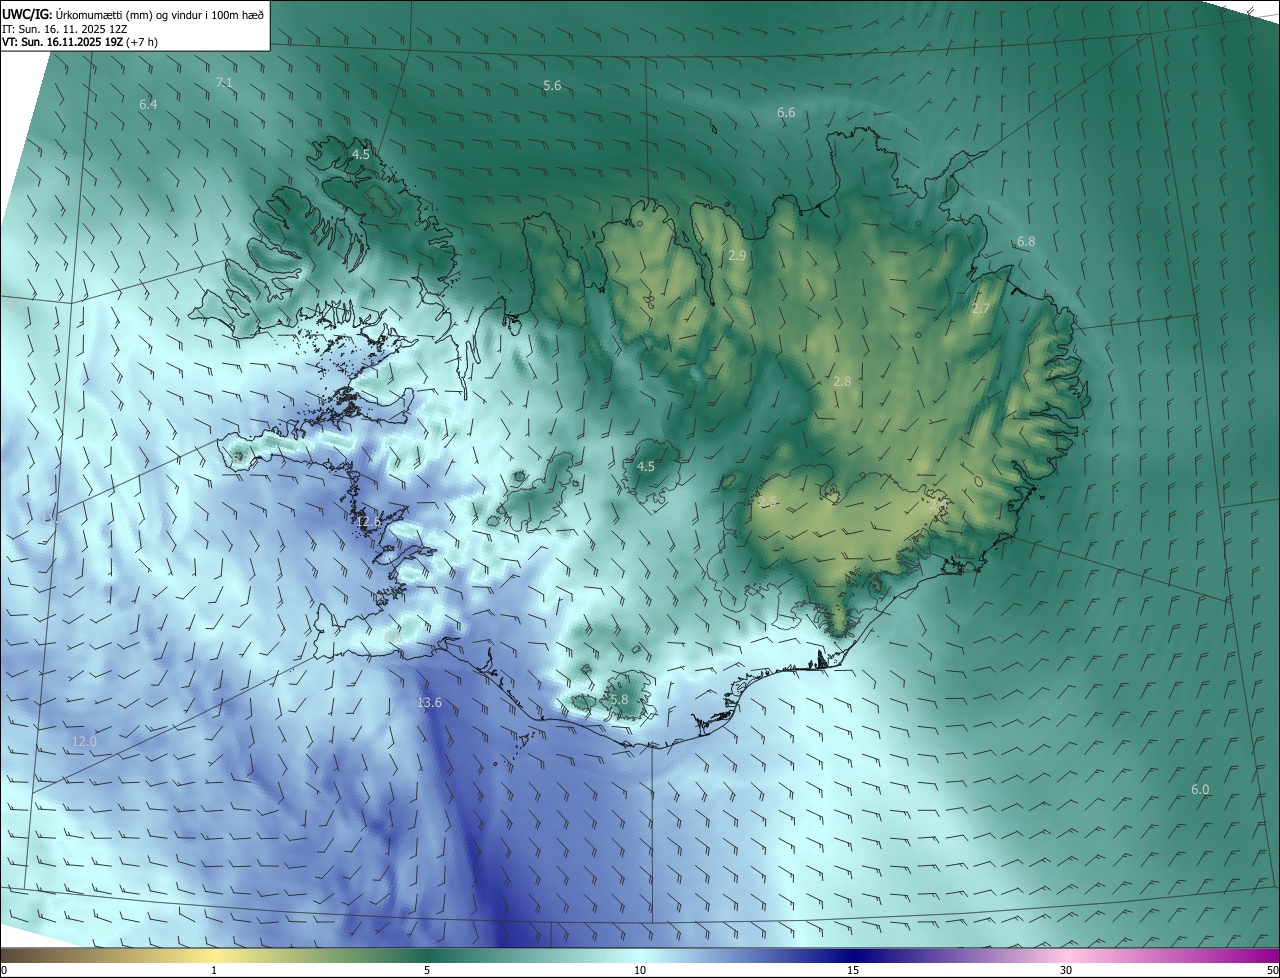Click the '50' tick on the color scale
The width and height of the screenshot is (1280, 978).
click(x=1272, y=971)
